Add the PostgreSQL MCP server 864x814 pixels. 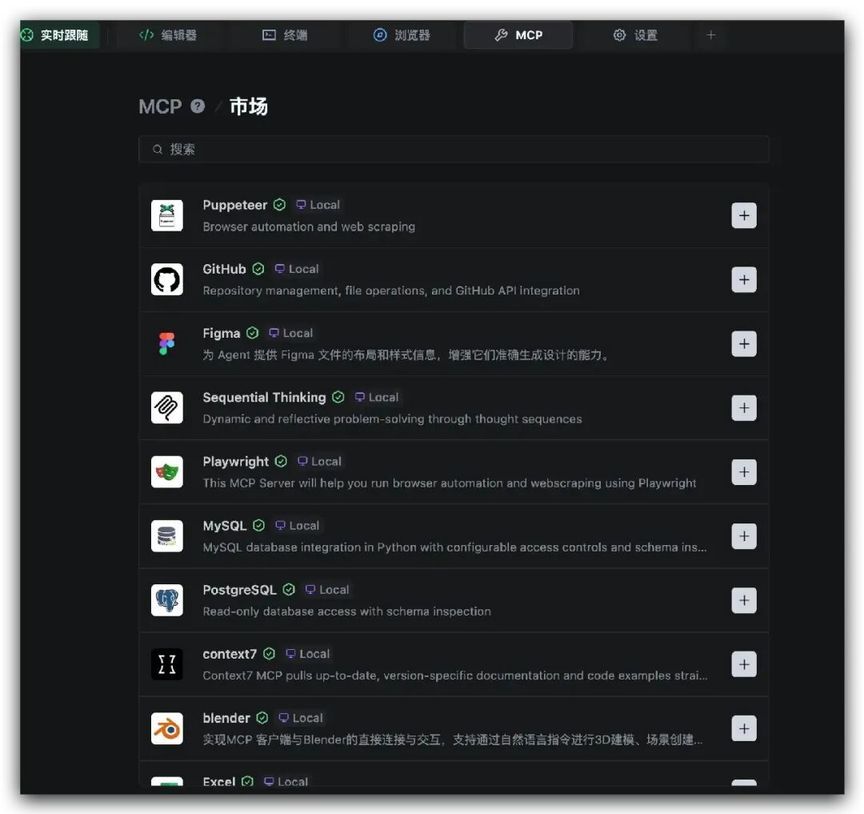coord(744,600)
